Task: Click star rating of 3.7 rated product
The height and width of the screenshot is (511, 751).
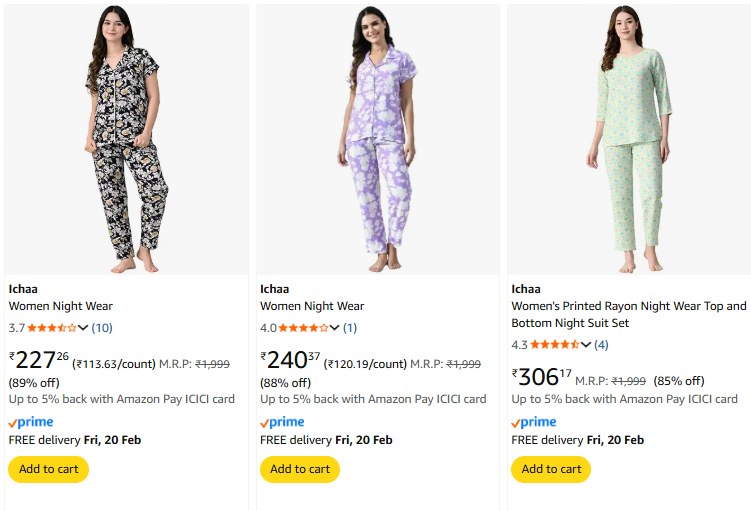Action: [52, 328]
